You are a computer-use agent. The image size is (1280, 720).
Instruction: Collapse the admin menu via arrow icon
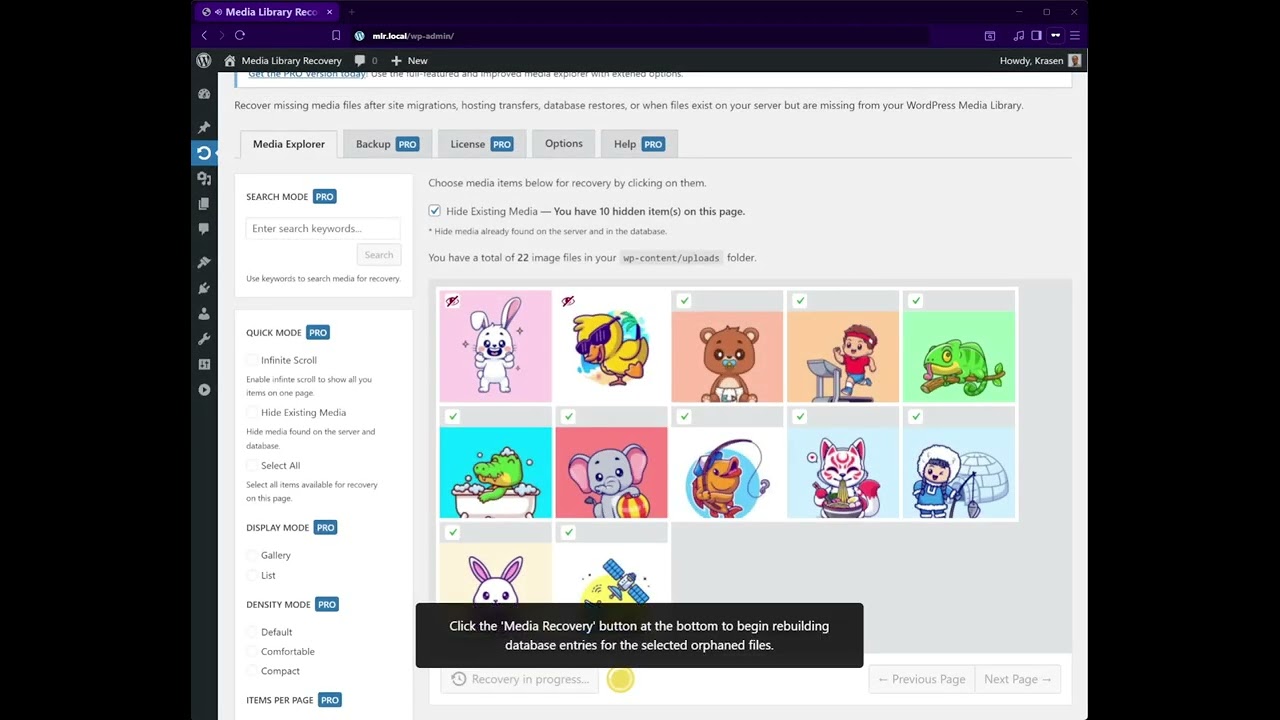coord(204,390)
